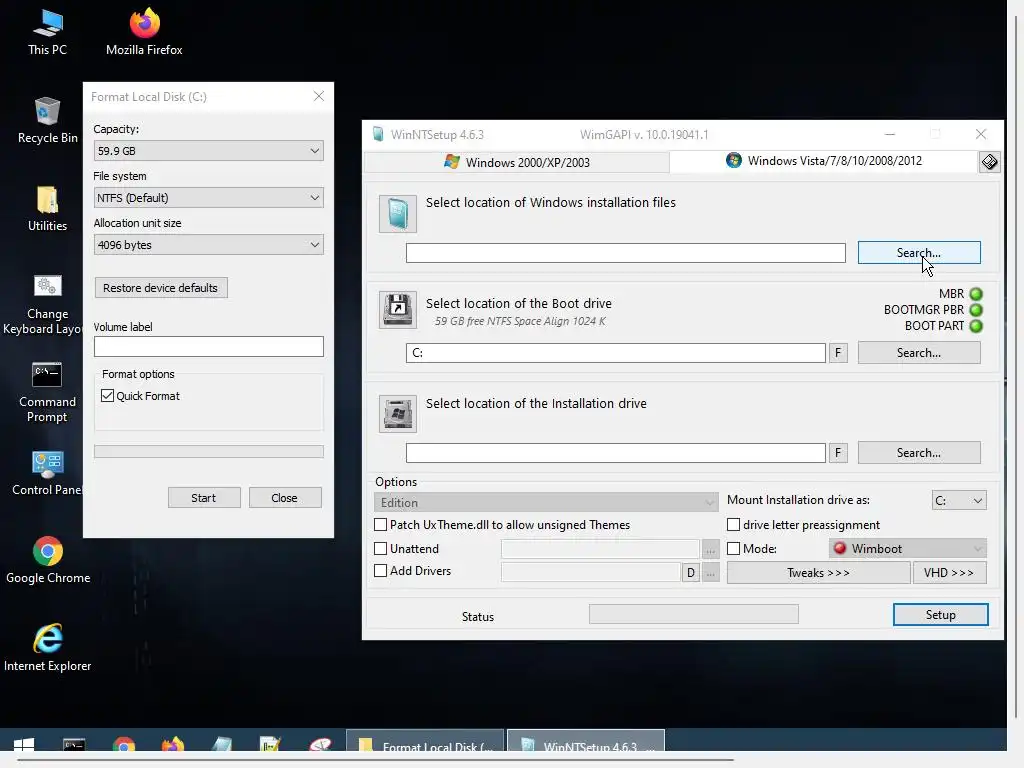Click Search for Windows installation files
Screen dimensions: 1024x768
tap(919, 253)
